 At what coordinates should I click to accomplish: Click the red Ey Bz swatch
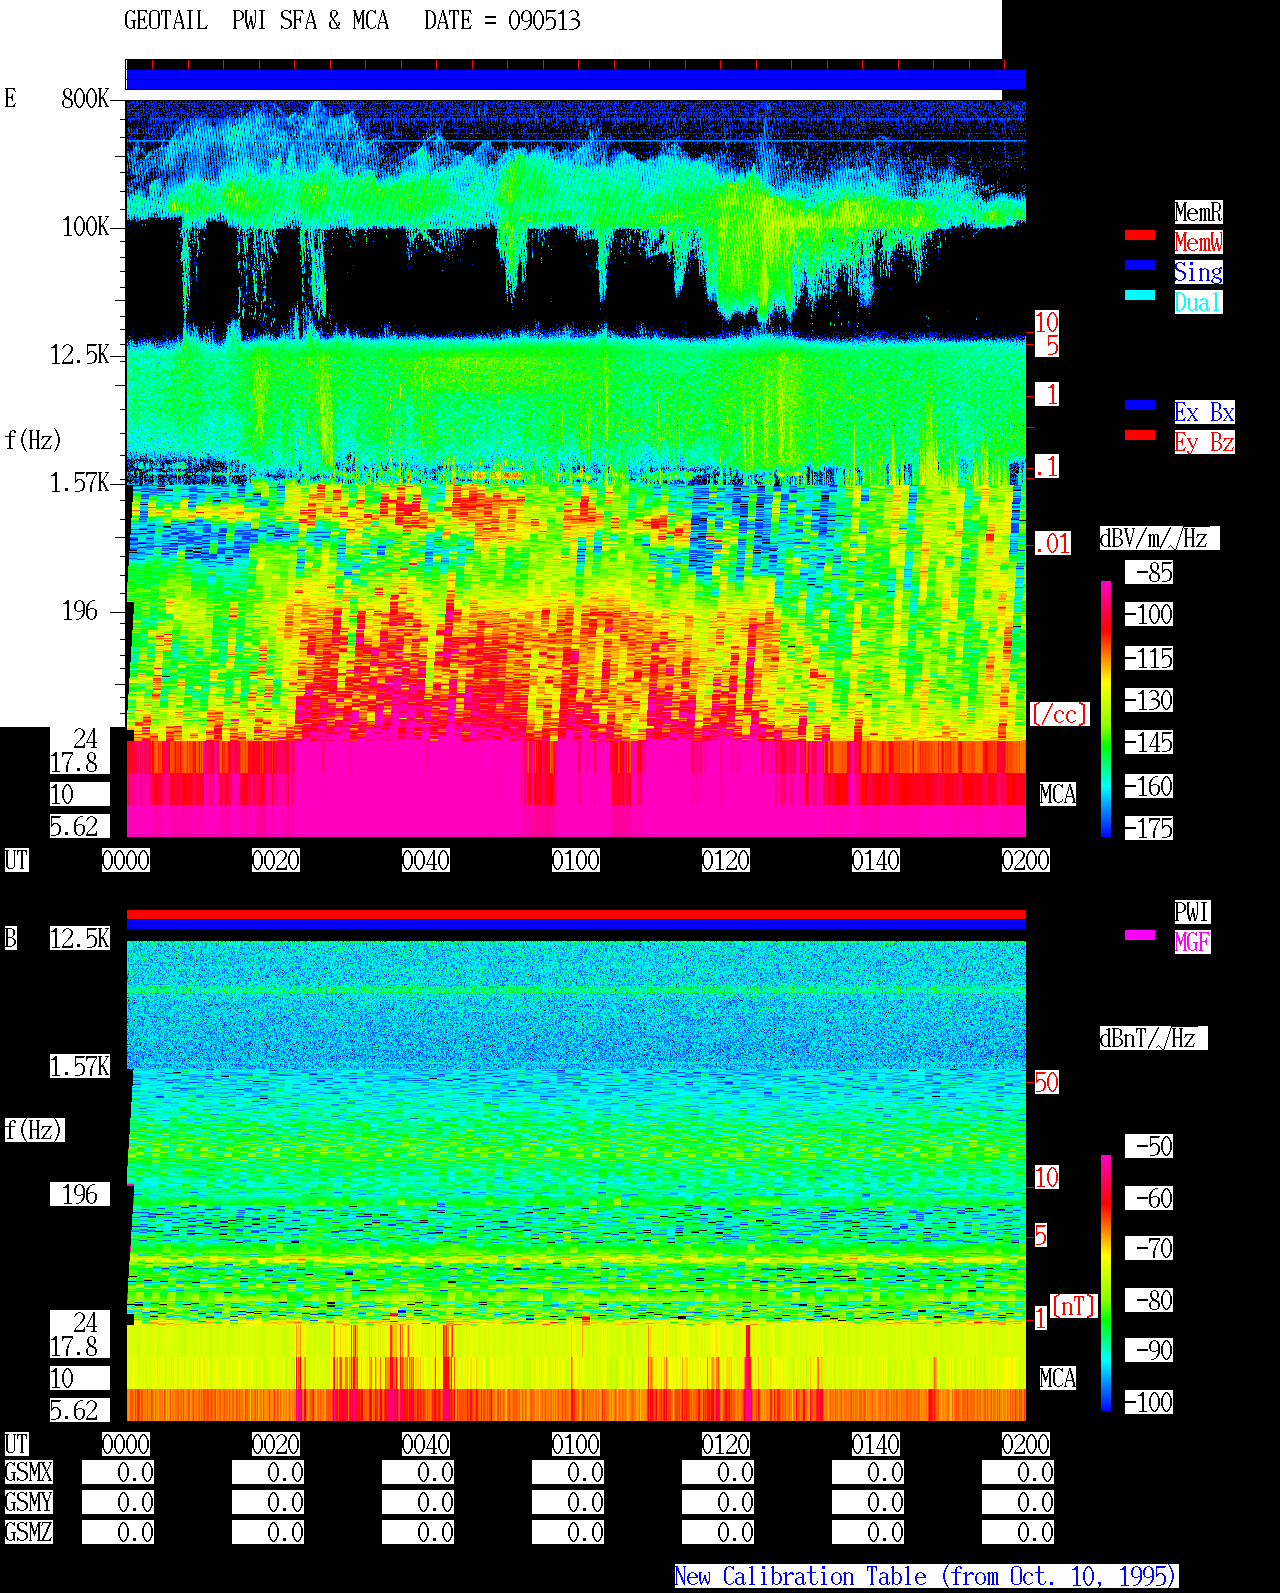coord(1140,435)
